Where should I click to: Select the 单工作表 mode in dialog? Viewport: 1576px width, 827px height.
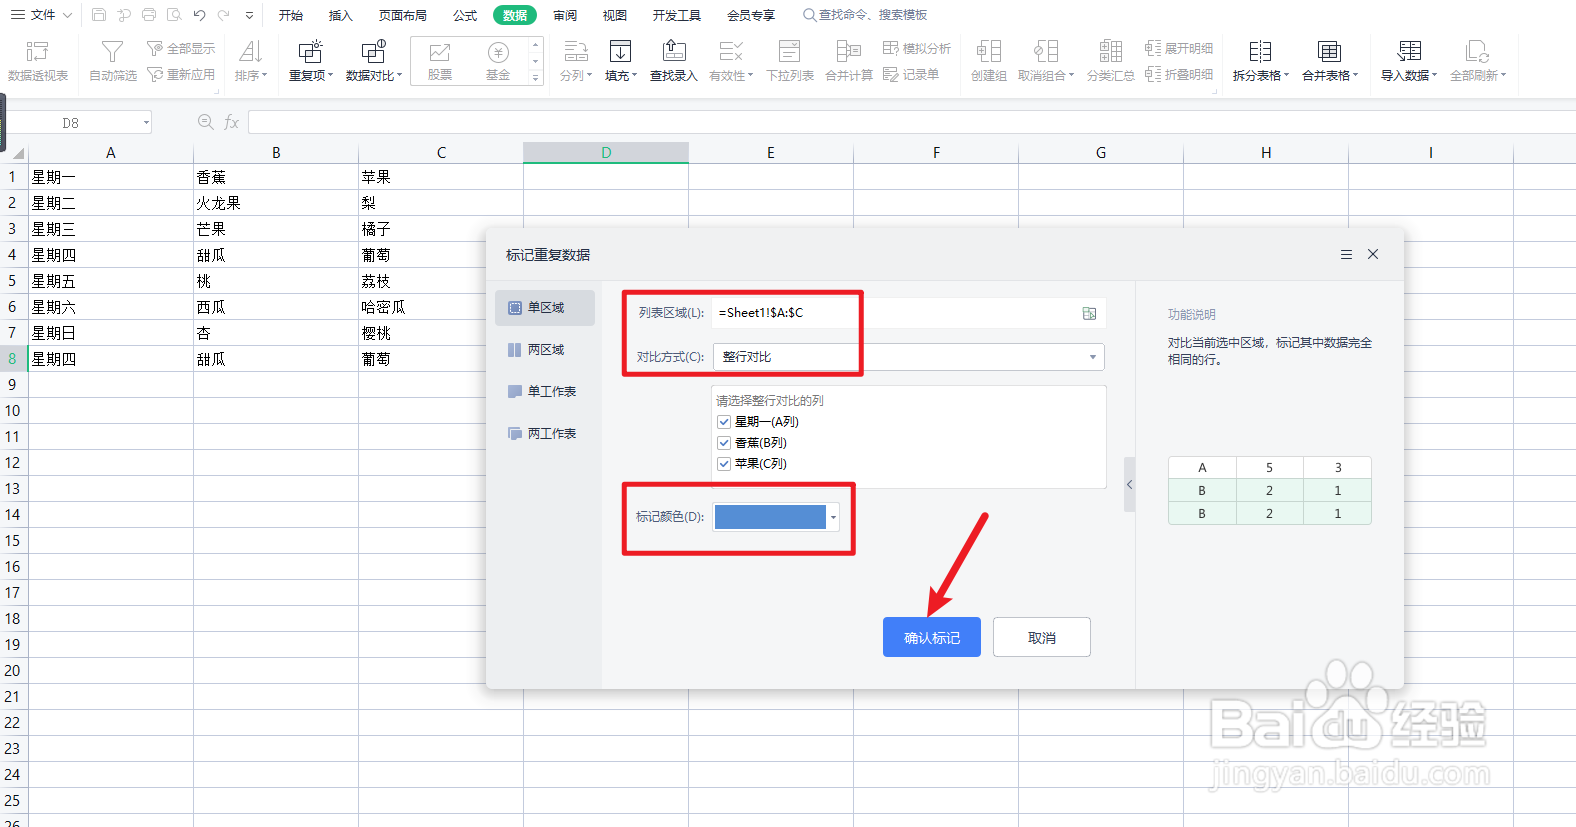point(545,392)
